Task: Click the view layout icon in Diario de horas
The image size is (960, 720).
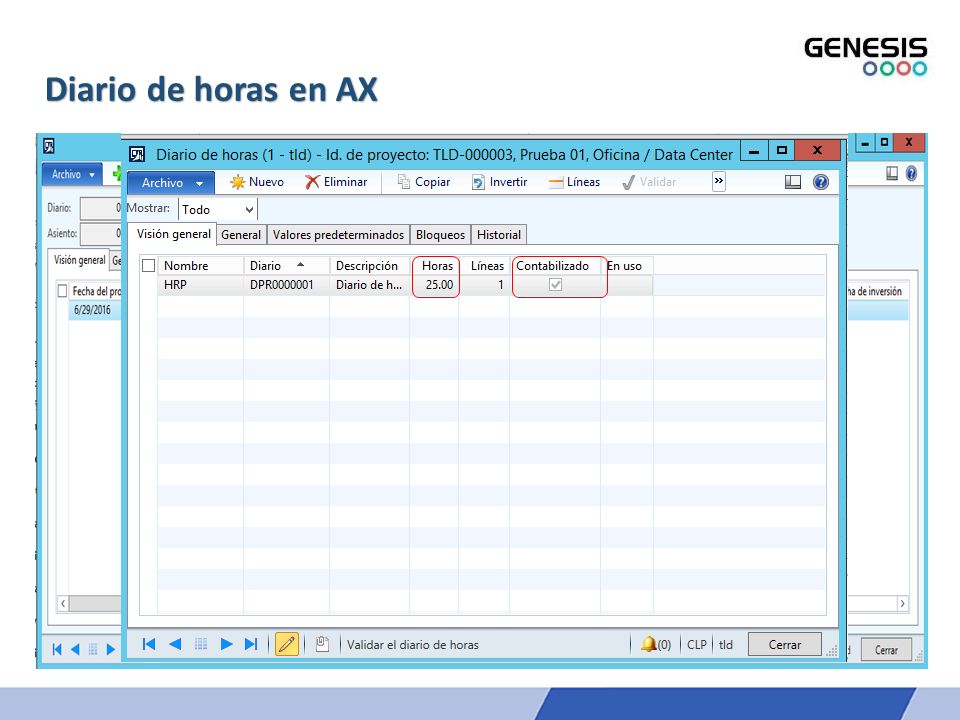Action: click(x=793, y=182)
